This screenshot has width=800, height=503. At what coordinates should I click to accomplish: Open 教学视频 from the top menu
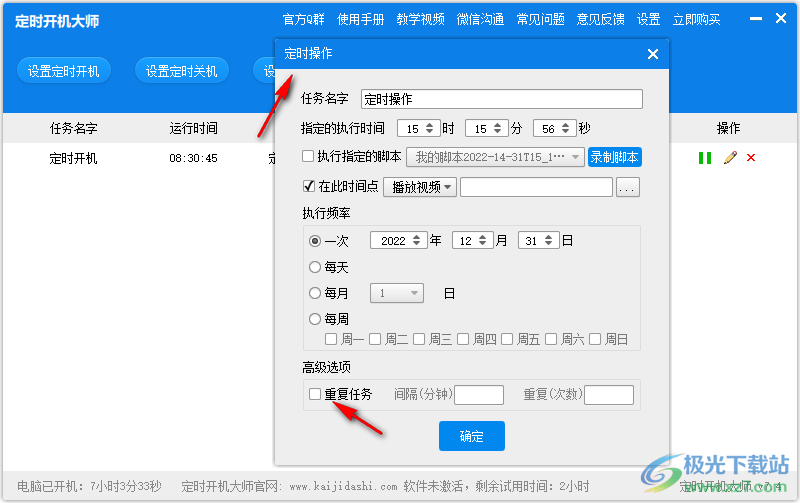pyautogui.click(x=420, y=19)
